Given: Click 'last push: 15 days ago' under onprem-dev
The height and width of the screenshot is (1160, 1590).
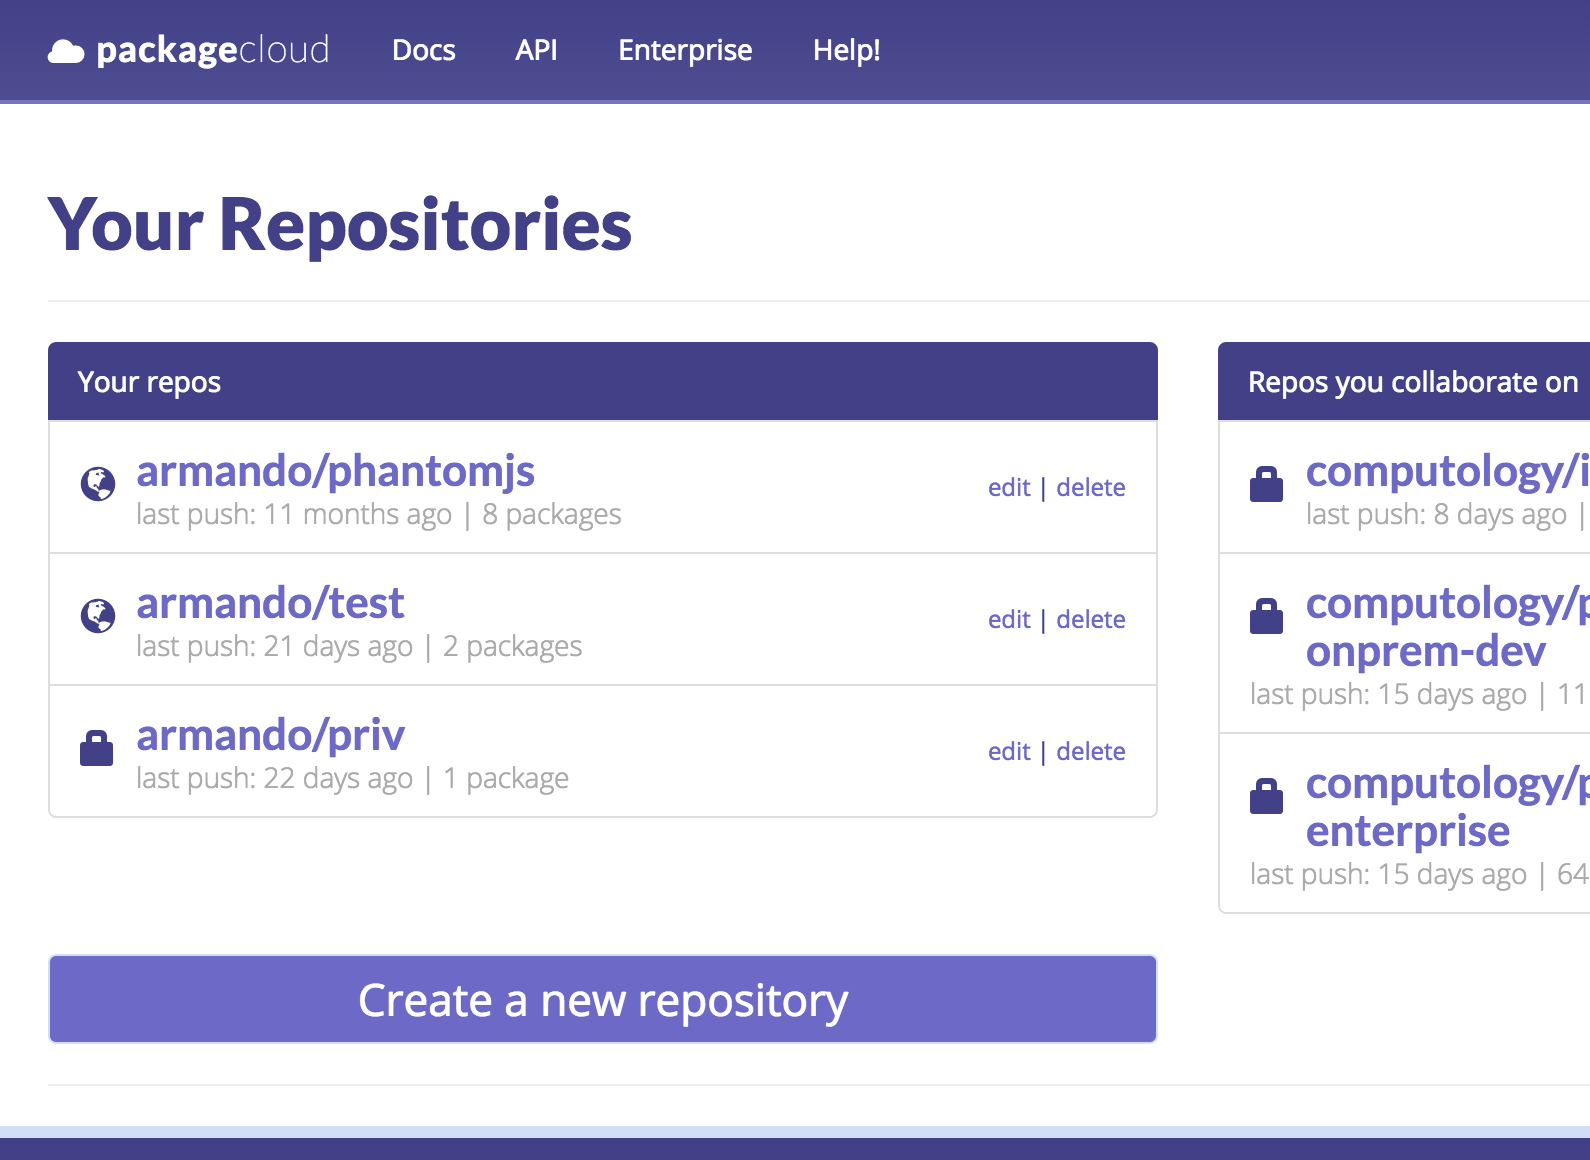Looking at the screenshot, I should (x=1388, y=694).
